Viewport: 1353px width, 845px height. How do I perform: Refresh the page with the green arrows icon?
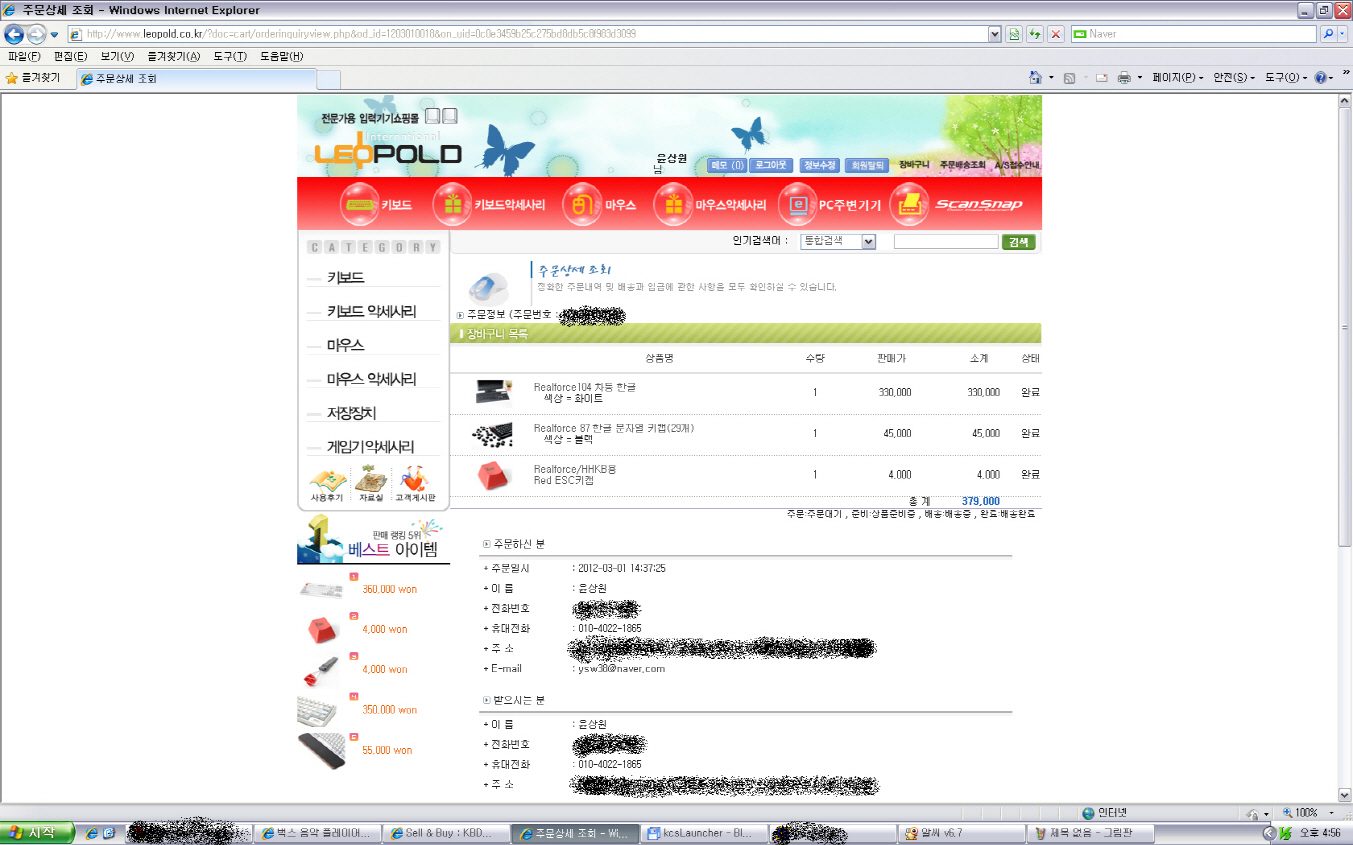click(1035, 34)
